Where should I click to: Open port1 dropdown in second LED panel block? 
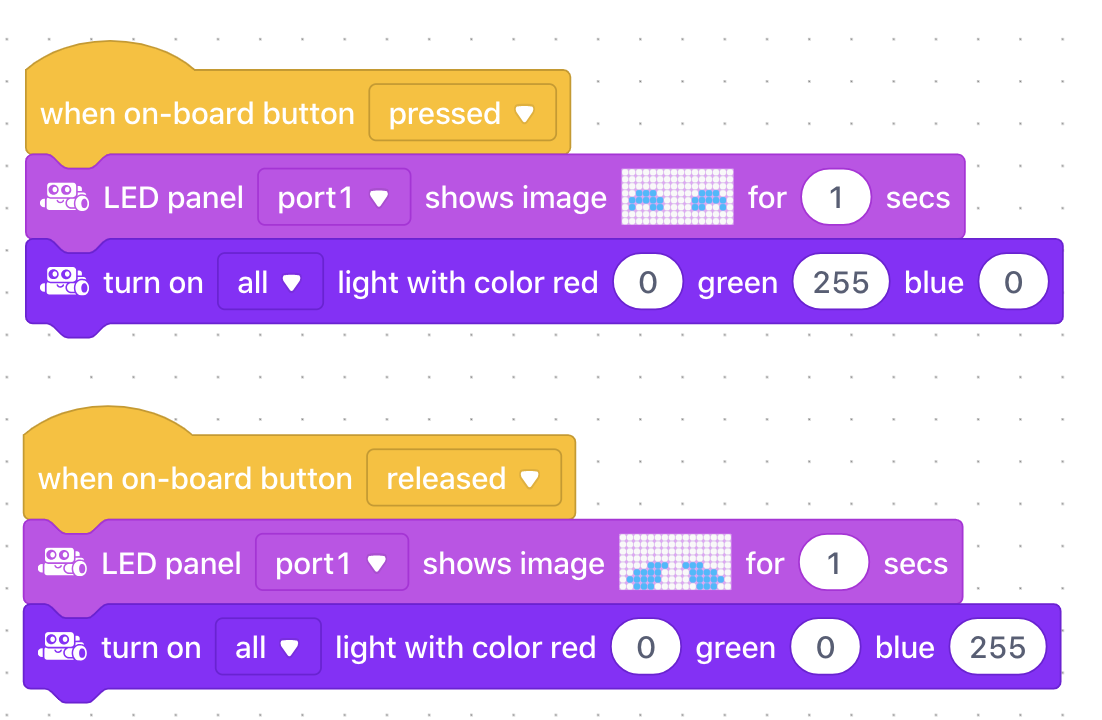[332, 562]
